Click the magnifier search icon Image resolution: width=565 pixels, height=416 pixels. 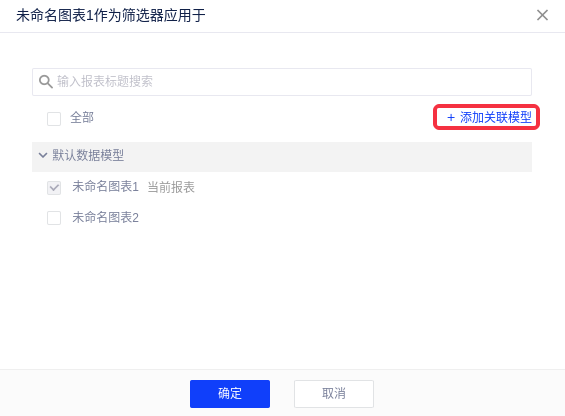pos(45,81)
